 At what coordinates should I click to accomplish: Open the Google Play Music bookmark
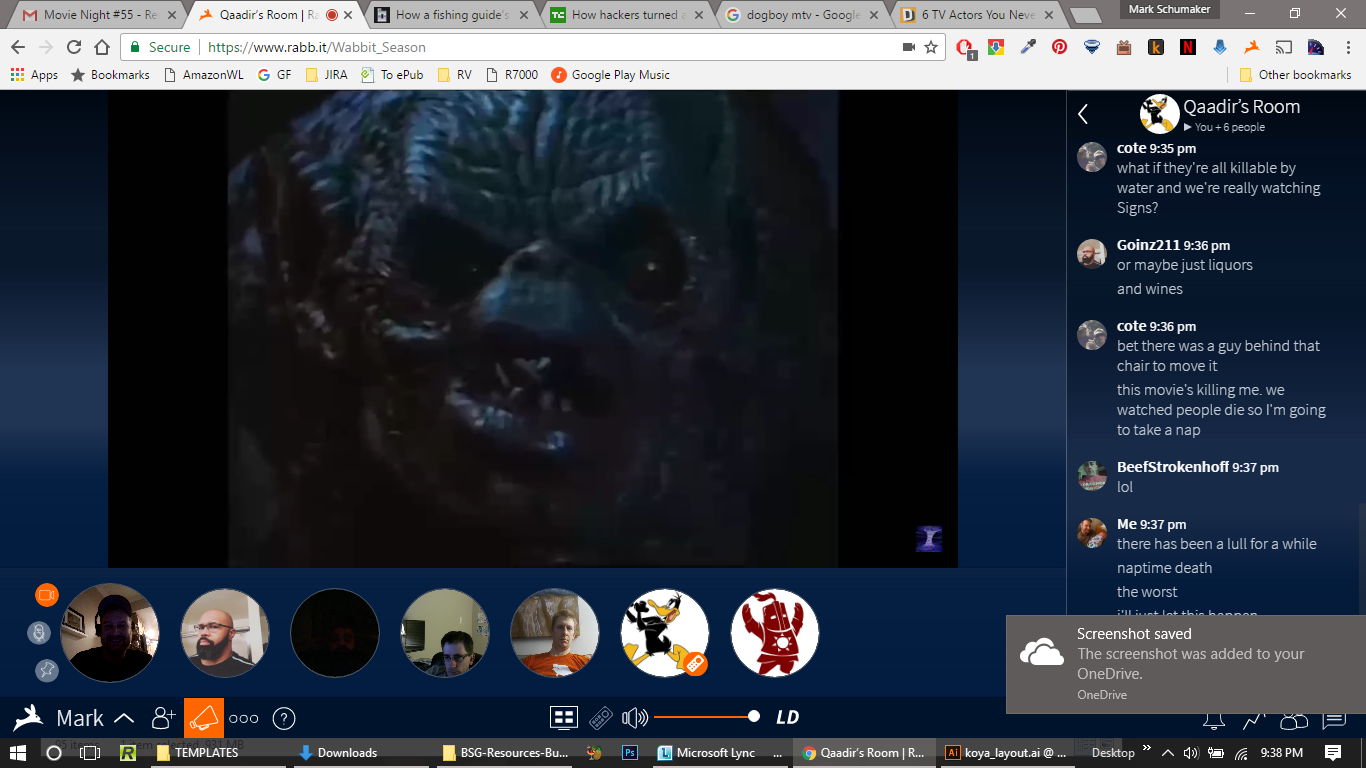610,75
